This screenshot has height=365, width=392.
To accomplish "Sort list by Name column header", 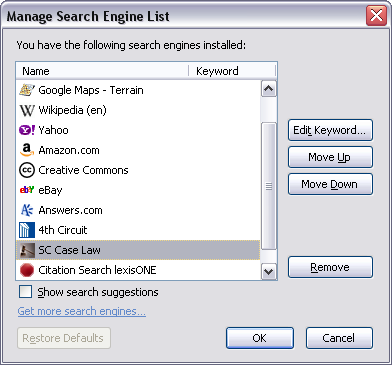I will 102,71.
